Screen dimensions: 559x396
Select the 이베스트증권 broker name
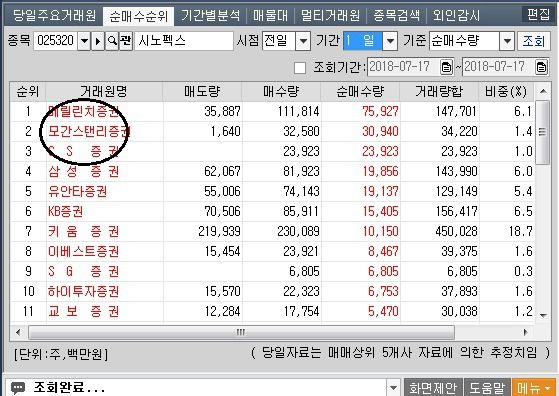pos(83,251)
